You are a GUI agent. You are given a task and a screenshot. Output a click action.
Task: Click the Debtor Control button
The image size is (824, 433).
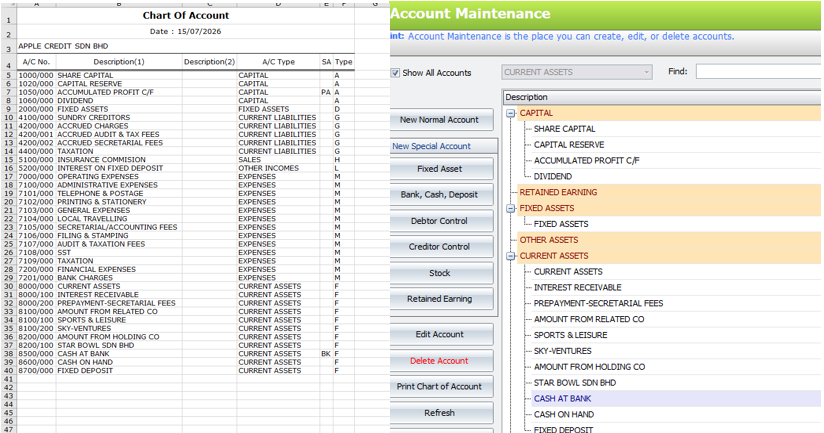click(x=439, y=221)
